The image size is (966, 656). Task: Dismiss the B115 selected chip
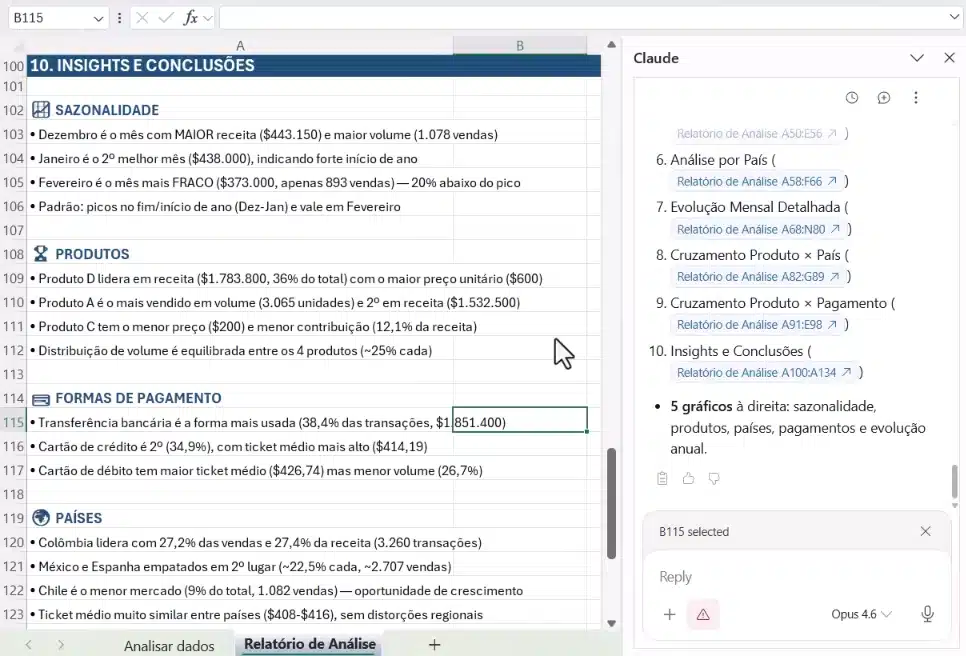tap(925, 531)
